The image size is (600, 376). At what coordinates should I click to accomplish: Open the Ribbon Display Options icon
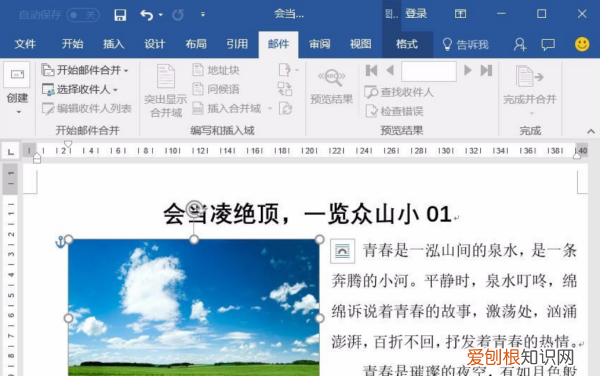click(x=460, y=14)
